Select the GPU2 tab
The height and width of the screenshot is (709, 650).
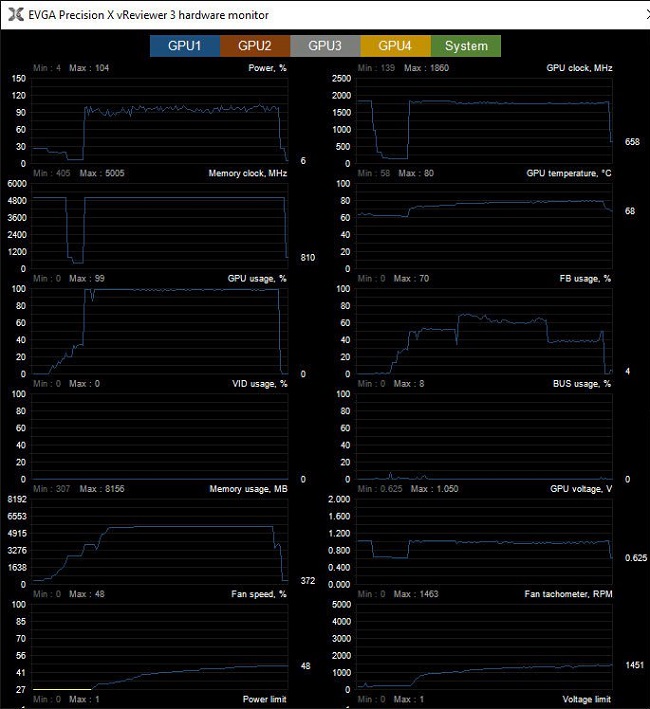tap(255, 46)
